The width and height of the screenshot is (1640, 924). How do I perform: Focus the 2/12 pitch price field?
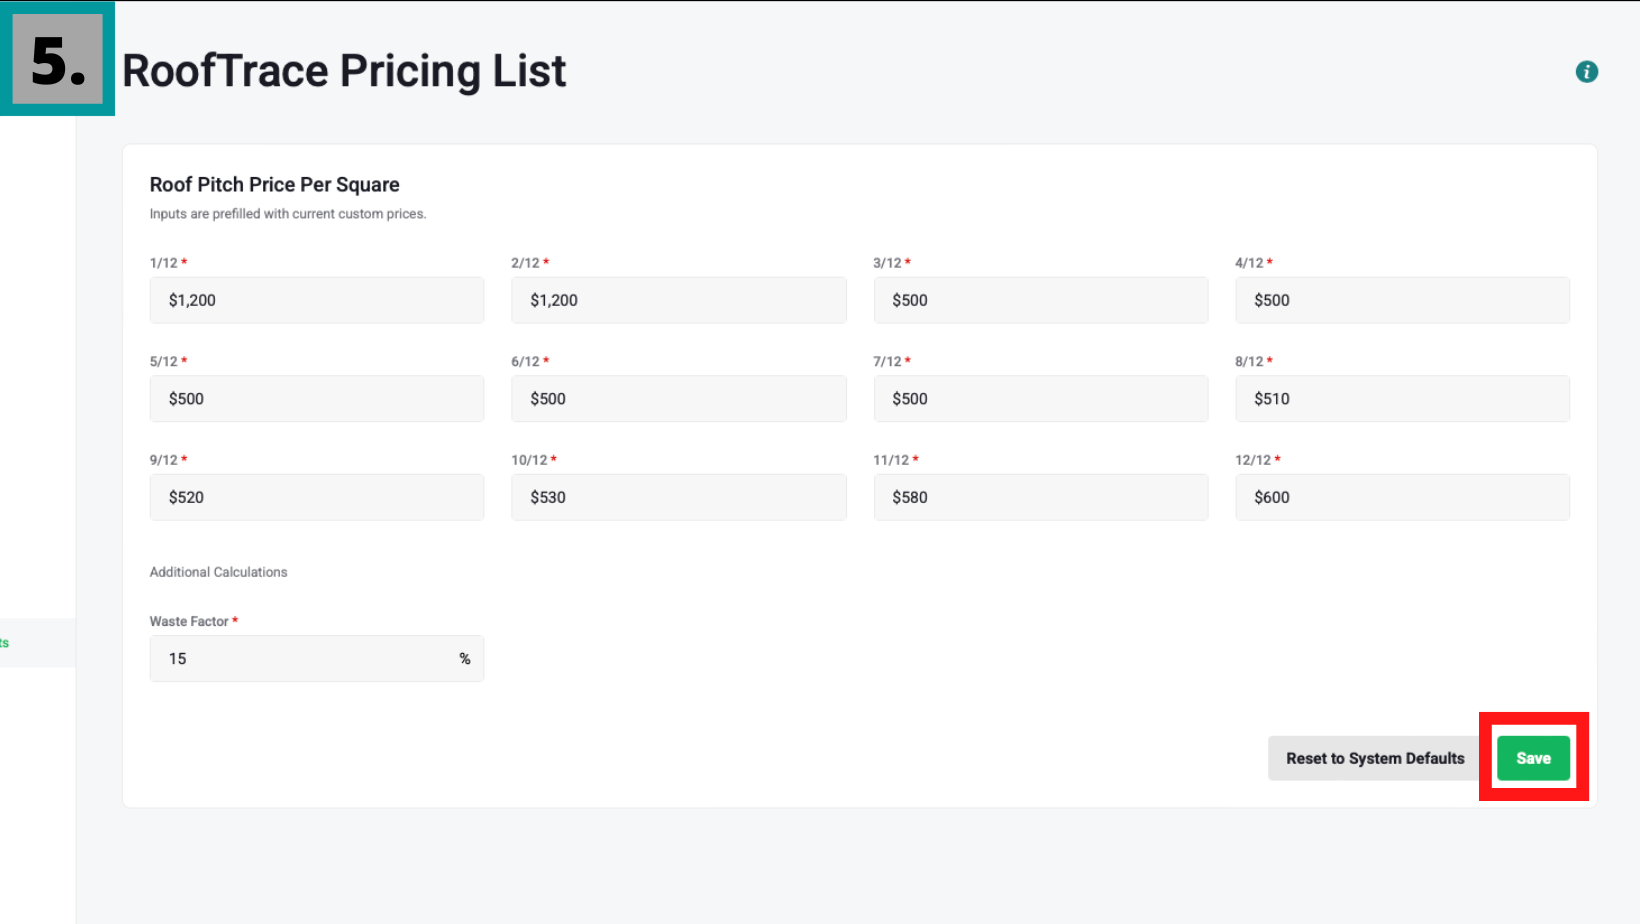click(x=678, y=300)
